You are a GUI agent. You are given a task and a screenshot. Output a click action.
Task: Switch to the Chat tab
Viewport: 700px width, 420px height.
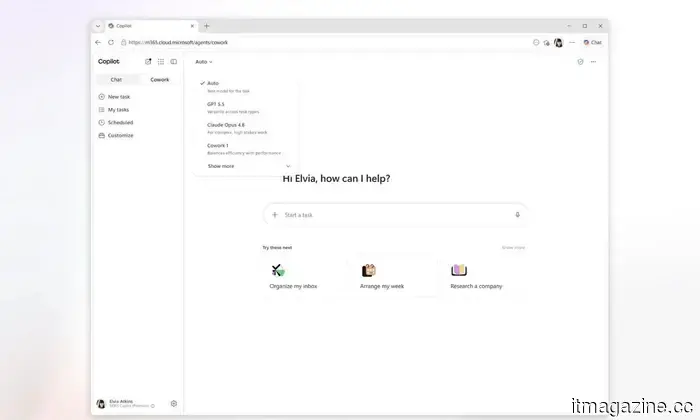tap(117, 79)
